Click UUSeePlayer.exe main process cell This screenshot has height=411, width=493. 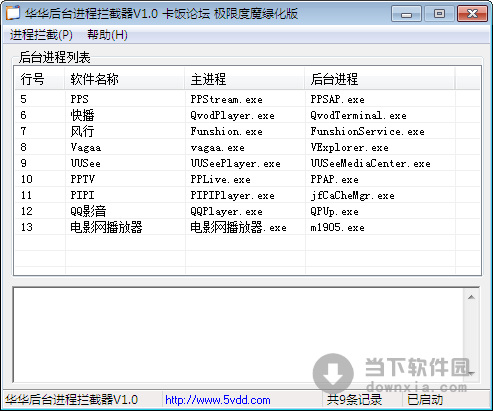tap(235, 163)
